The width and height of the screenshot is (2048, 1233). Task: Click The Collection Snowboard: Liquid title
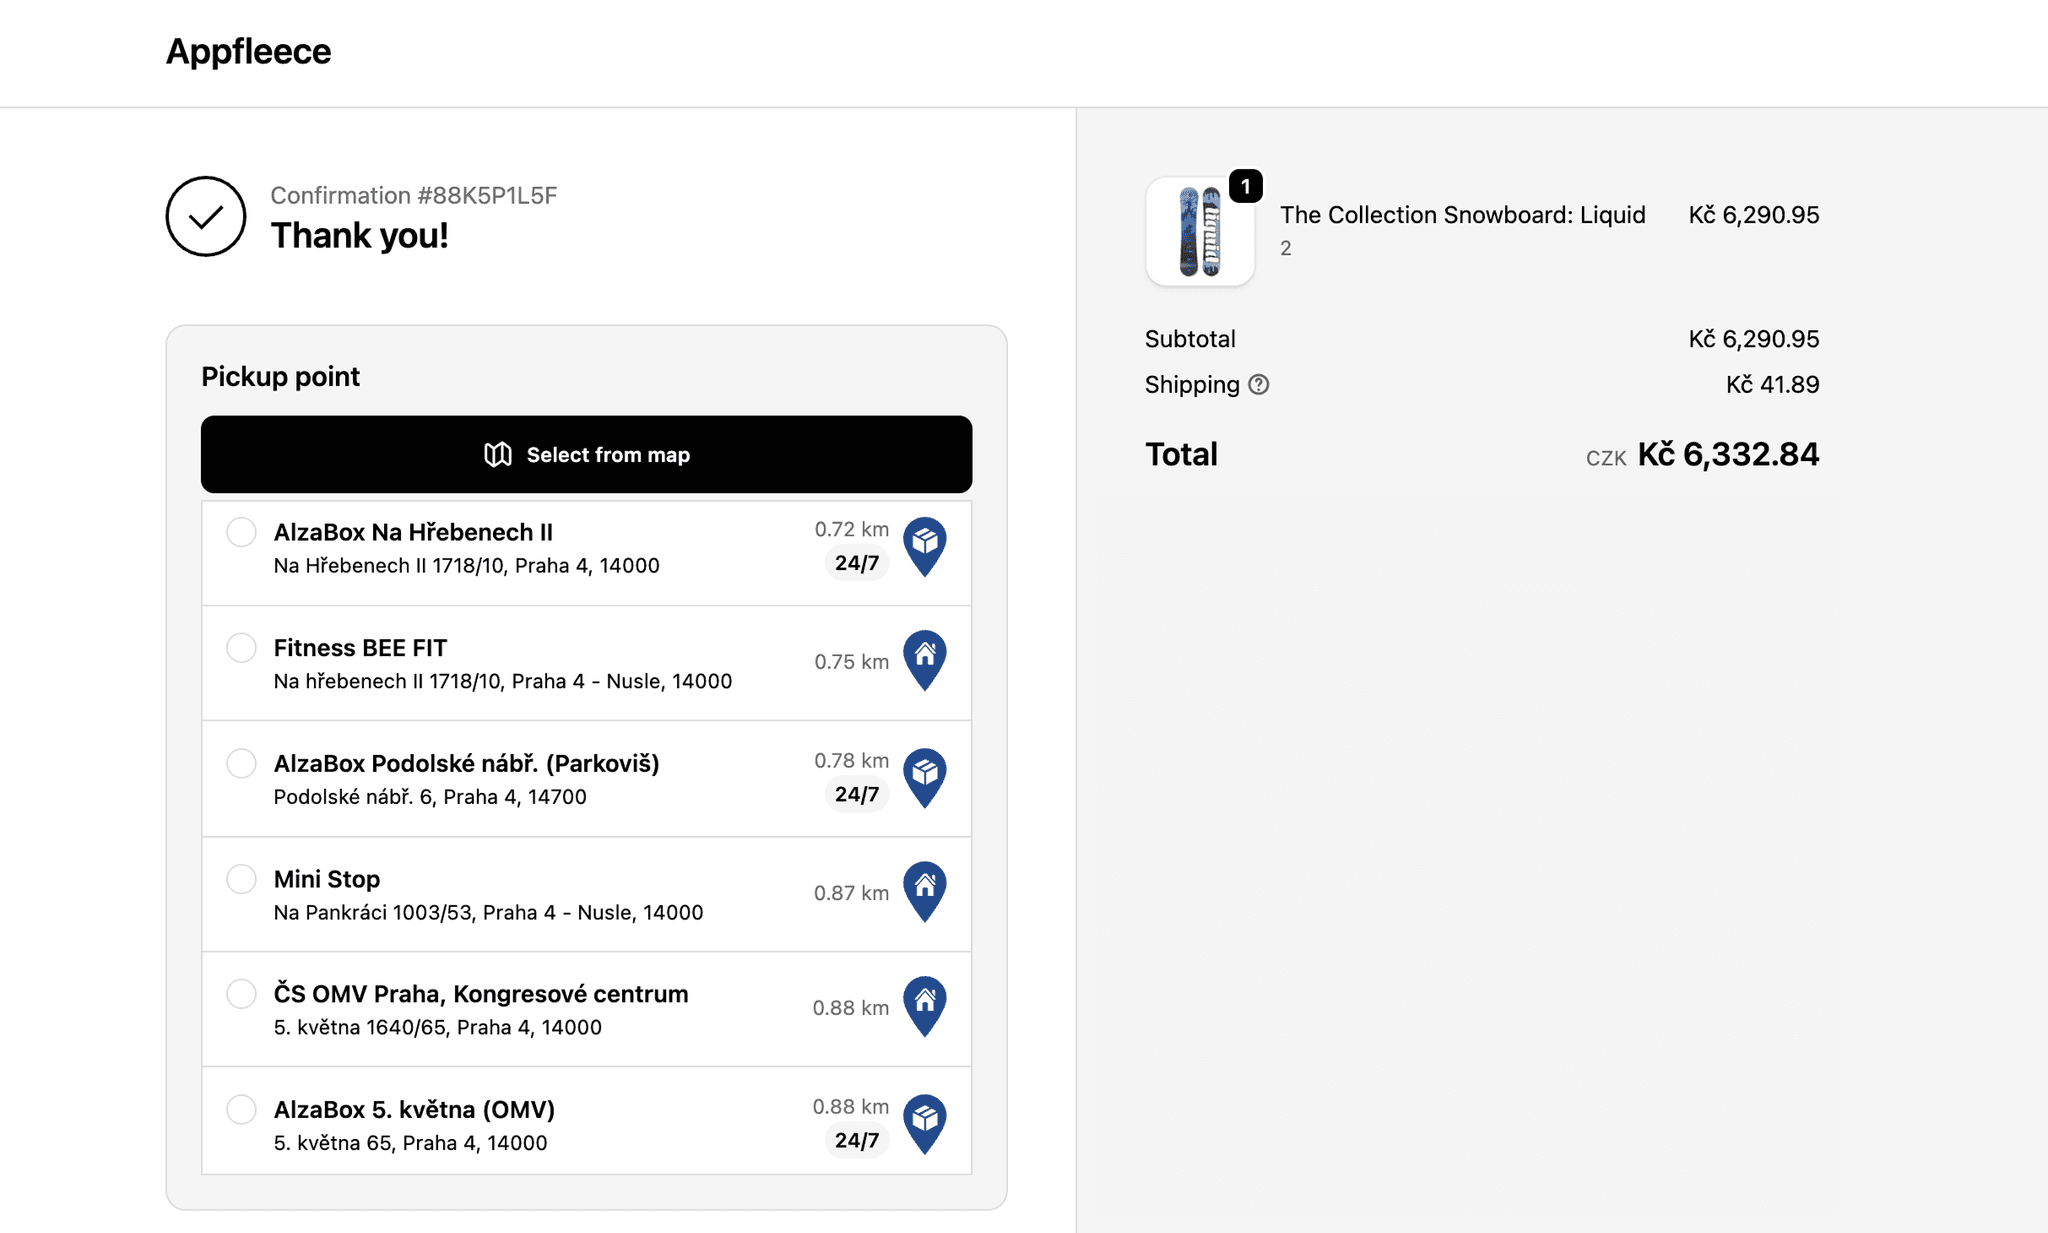(1463, 215)
